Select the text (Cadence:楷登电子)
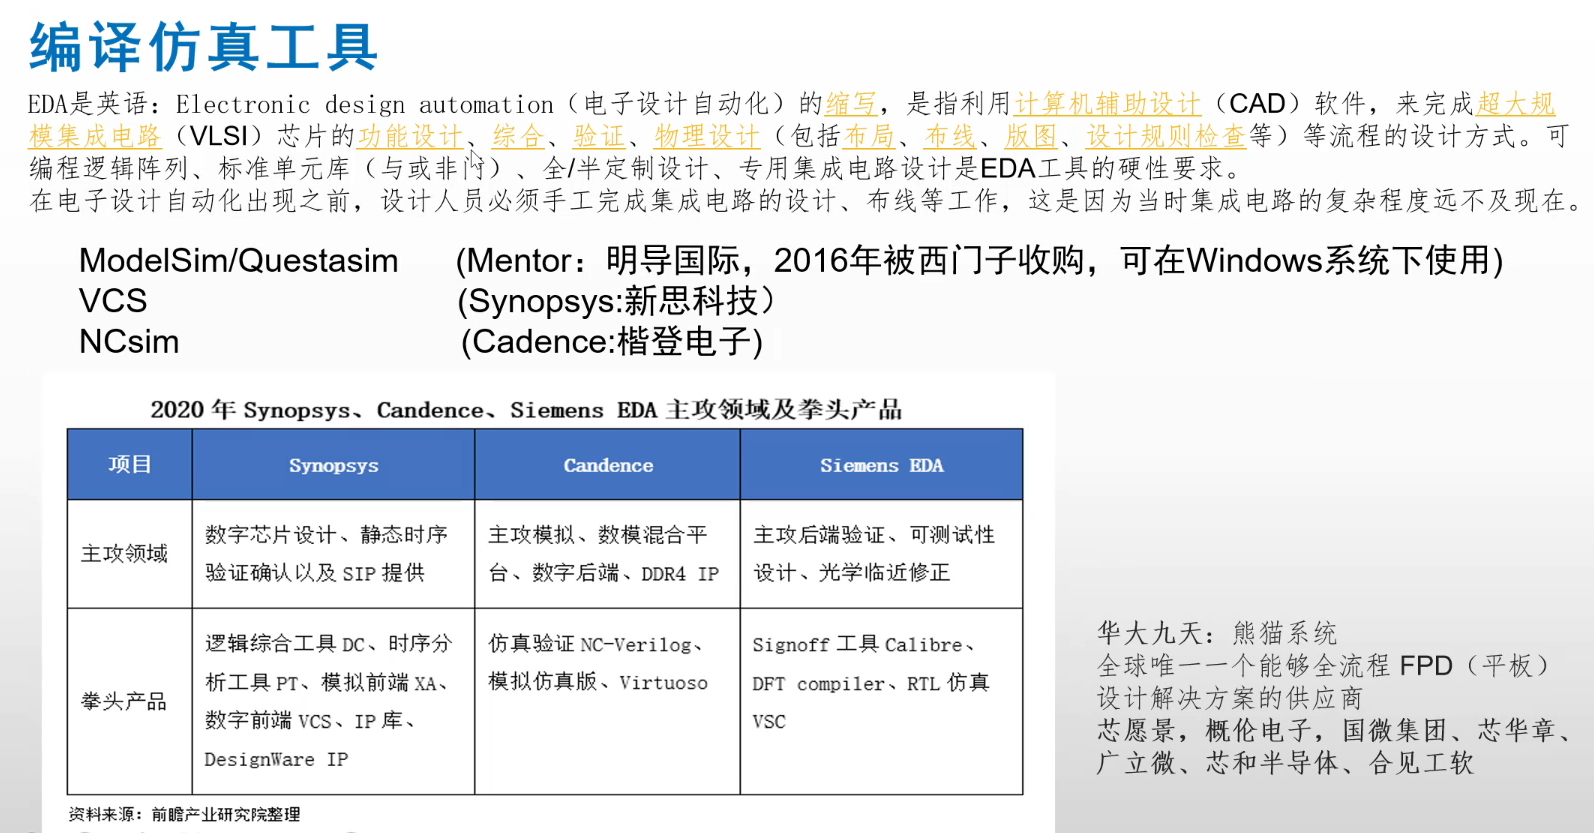This screenshot has width=1594, height=833. click(x=612, y=342)
